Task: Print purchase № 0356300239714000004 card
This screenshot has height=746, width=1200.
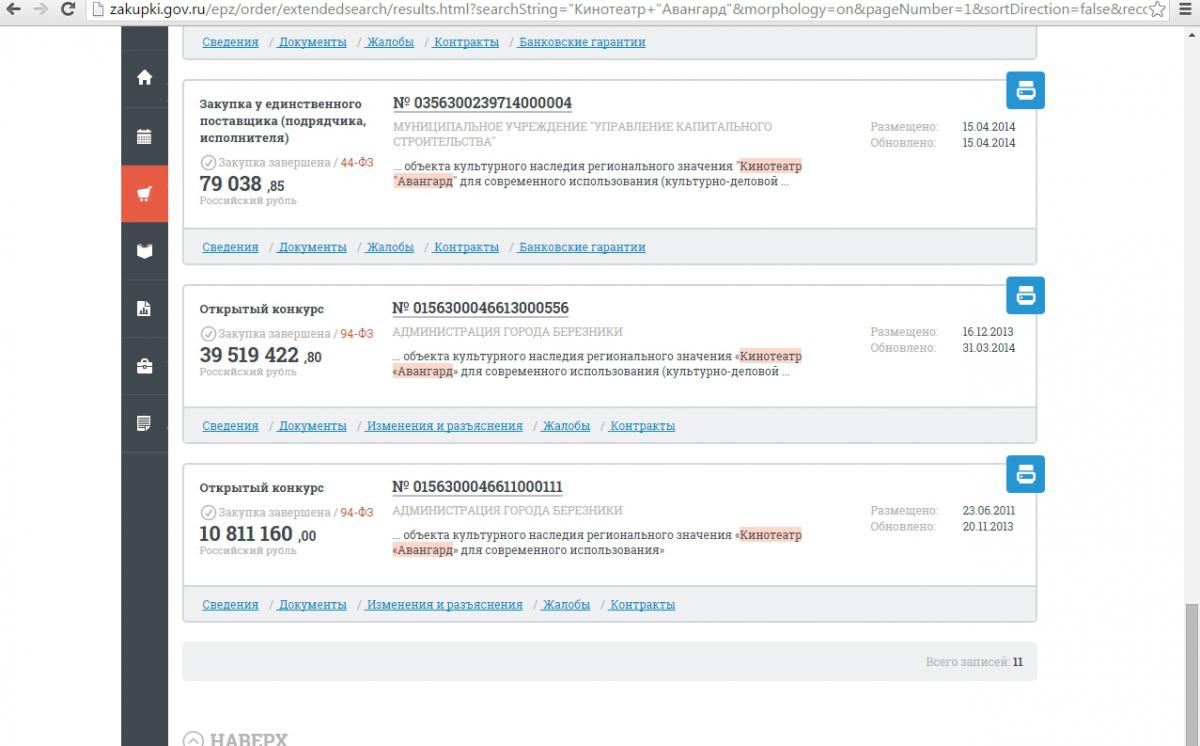Action: click(1025, 91)
